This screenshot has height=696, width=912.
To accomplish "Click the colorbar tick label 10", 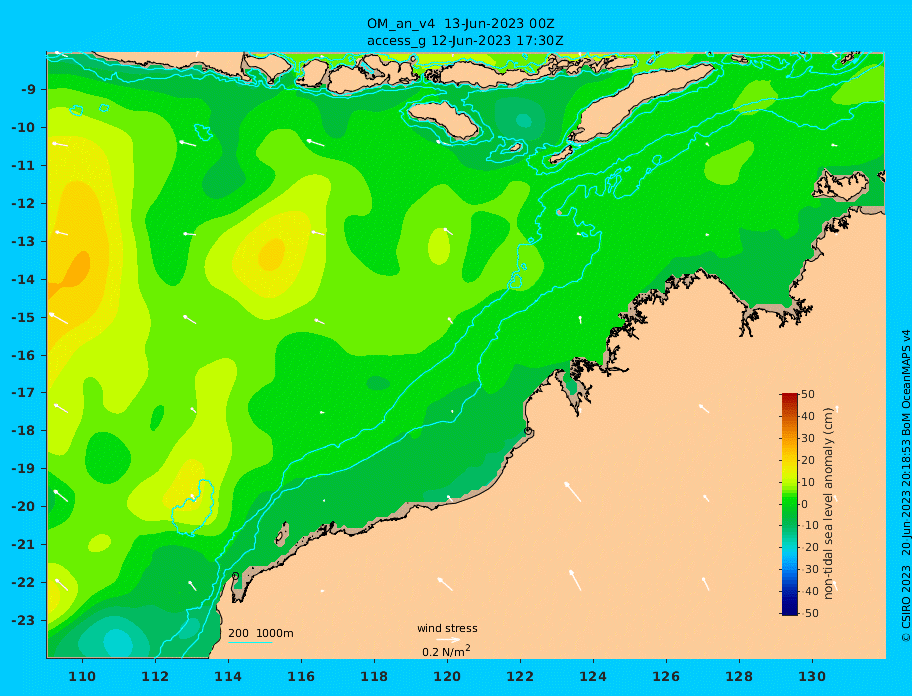I will point(808,483).
